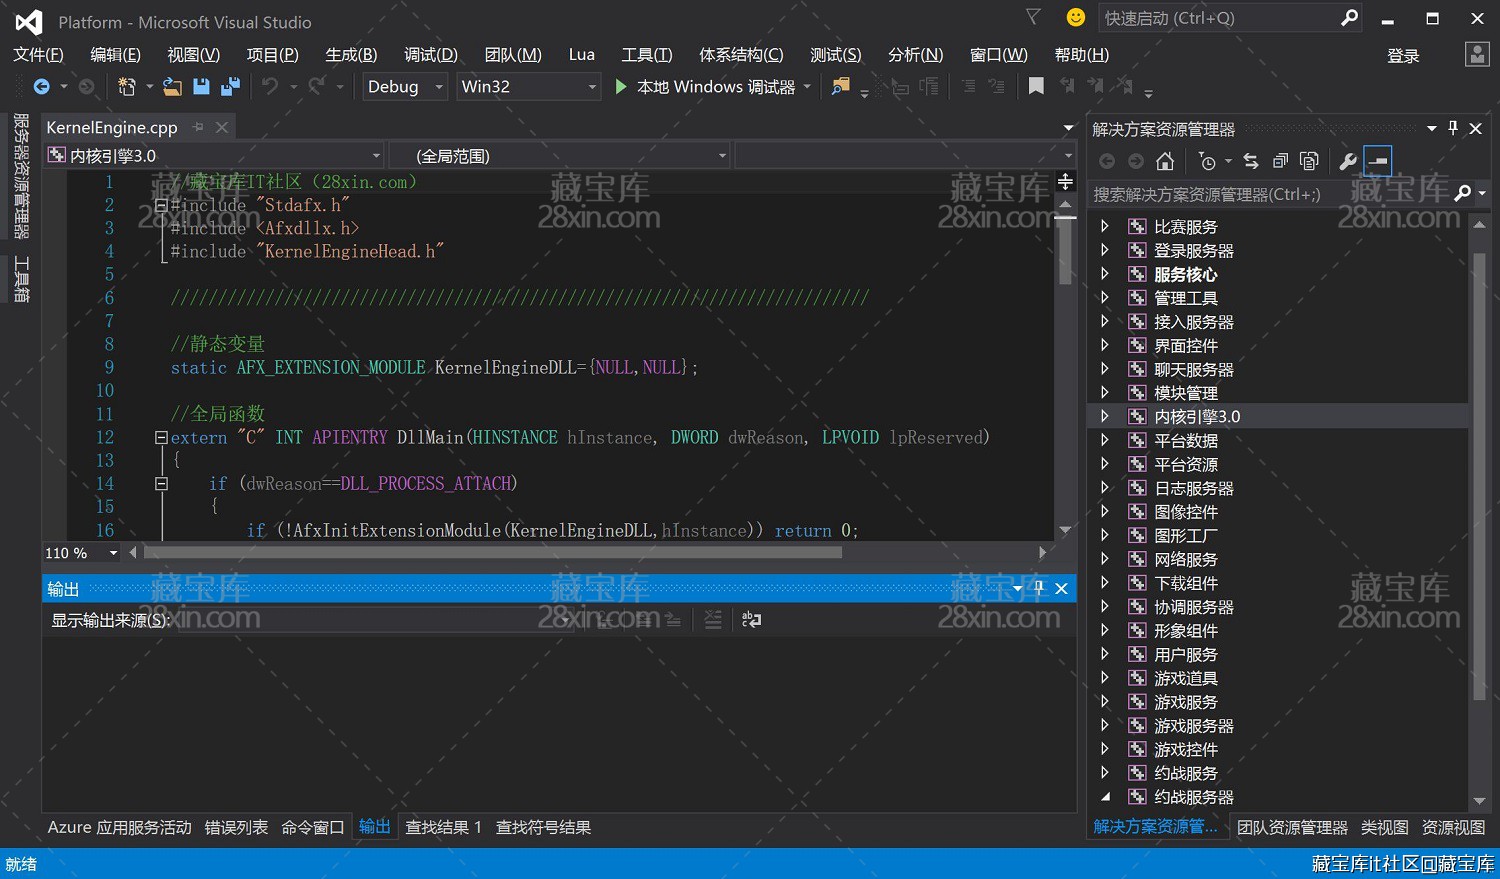Click the Quick Launch search magnifier

[x=1349, y=17]
